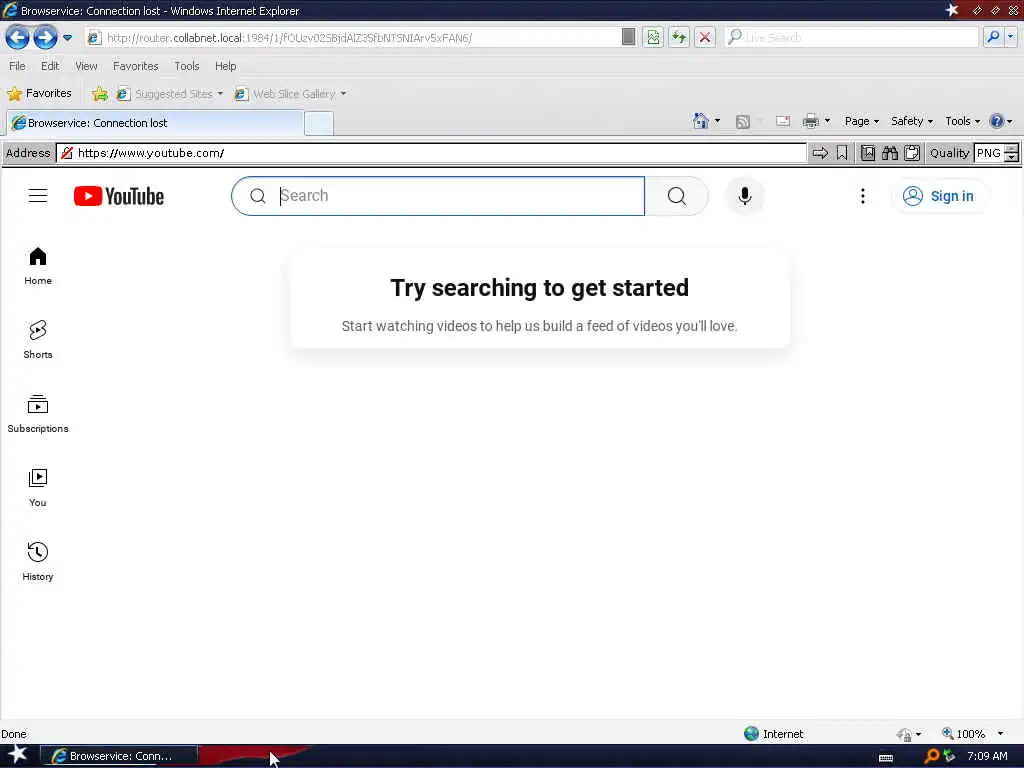Click the green Refresh arrows icon

tap(679, 37)
